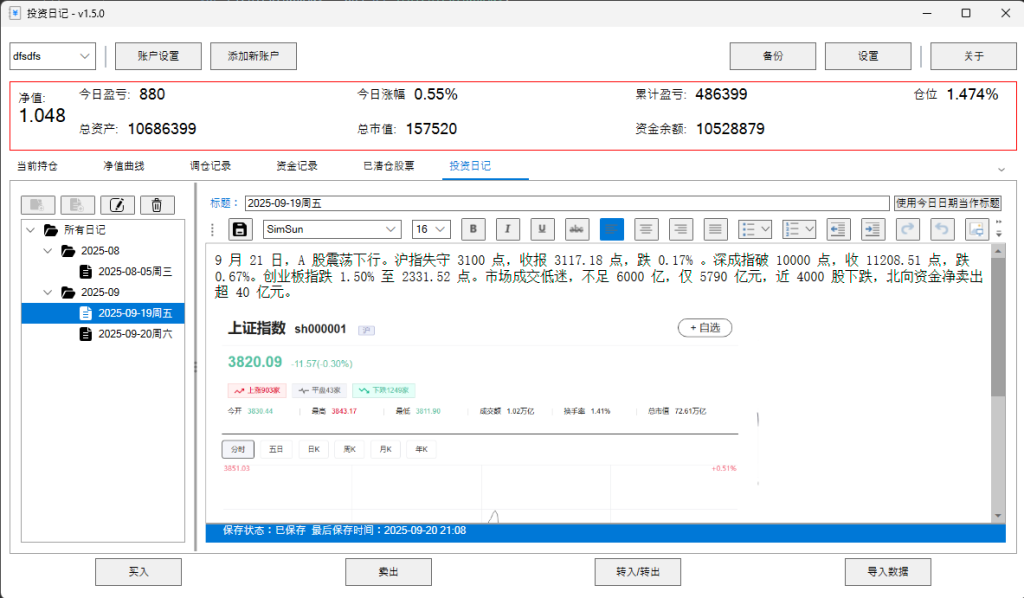Click the 导入数据 button

click(x=888, y=572)
